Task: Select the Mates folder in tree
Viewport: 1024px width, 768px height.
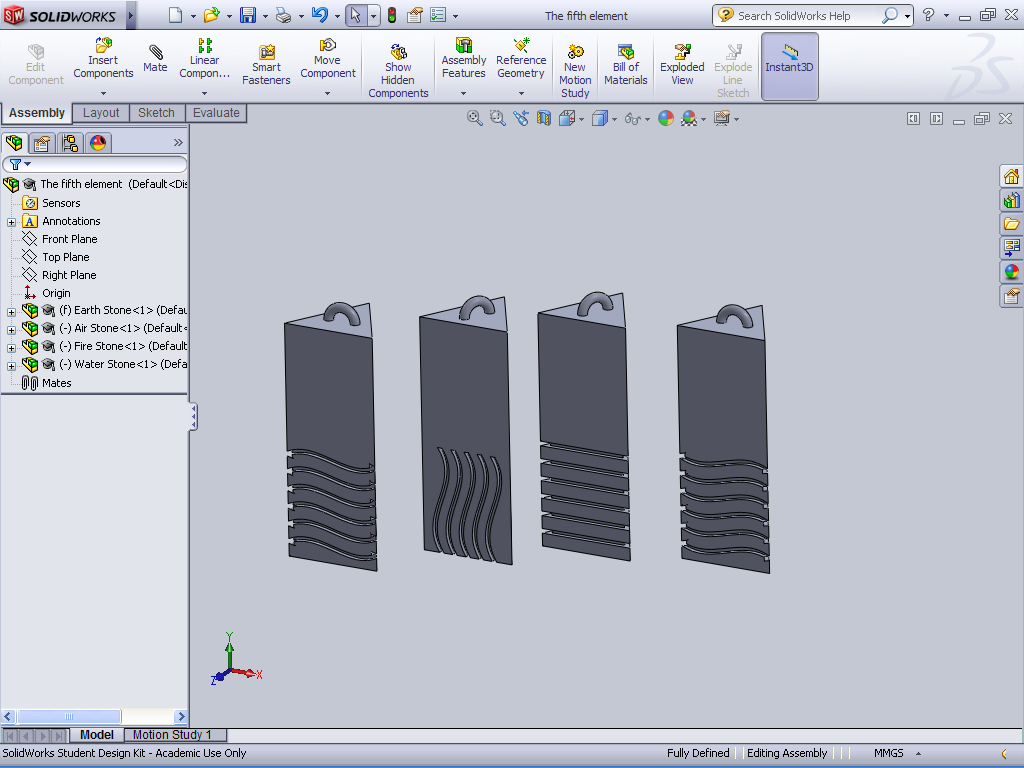Action: [56, 383]
